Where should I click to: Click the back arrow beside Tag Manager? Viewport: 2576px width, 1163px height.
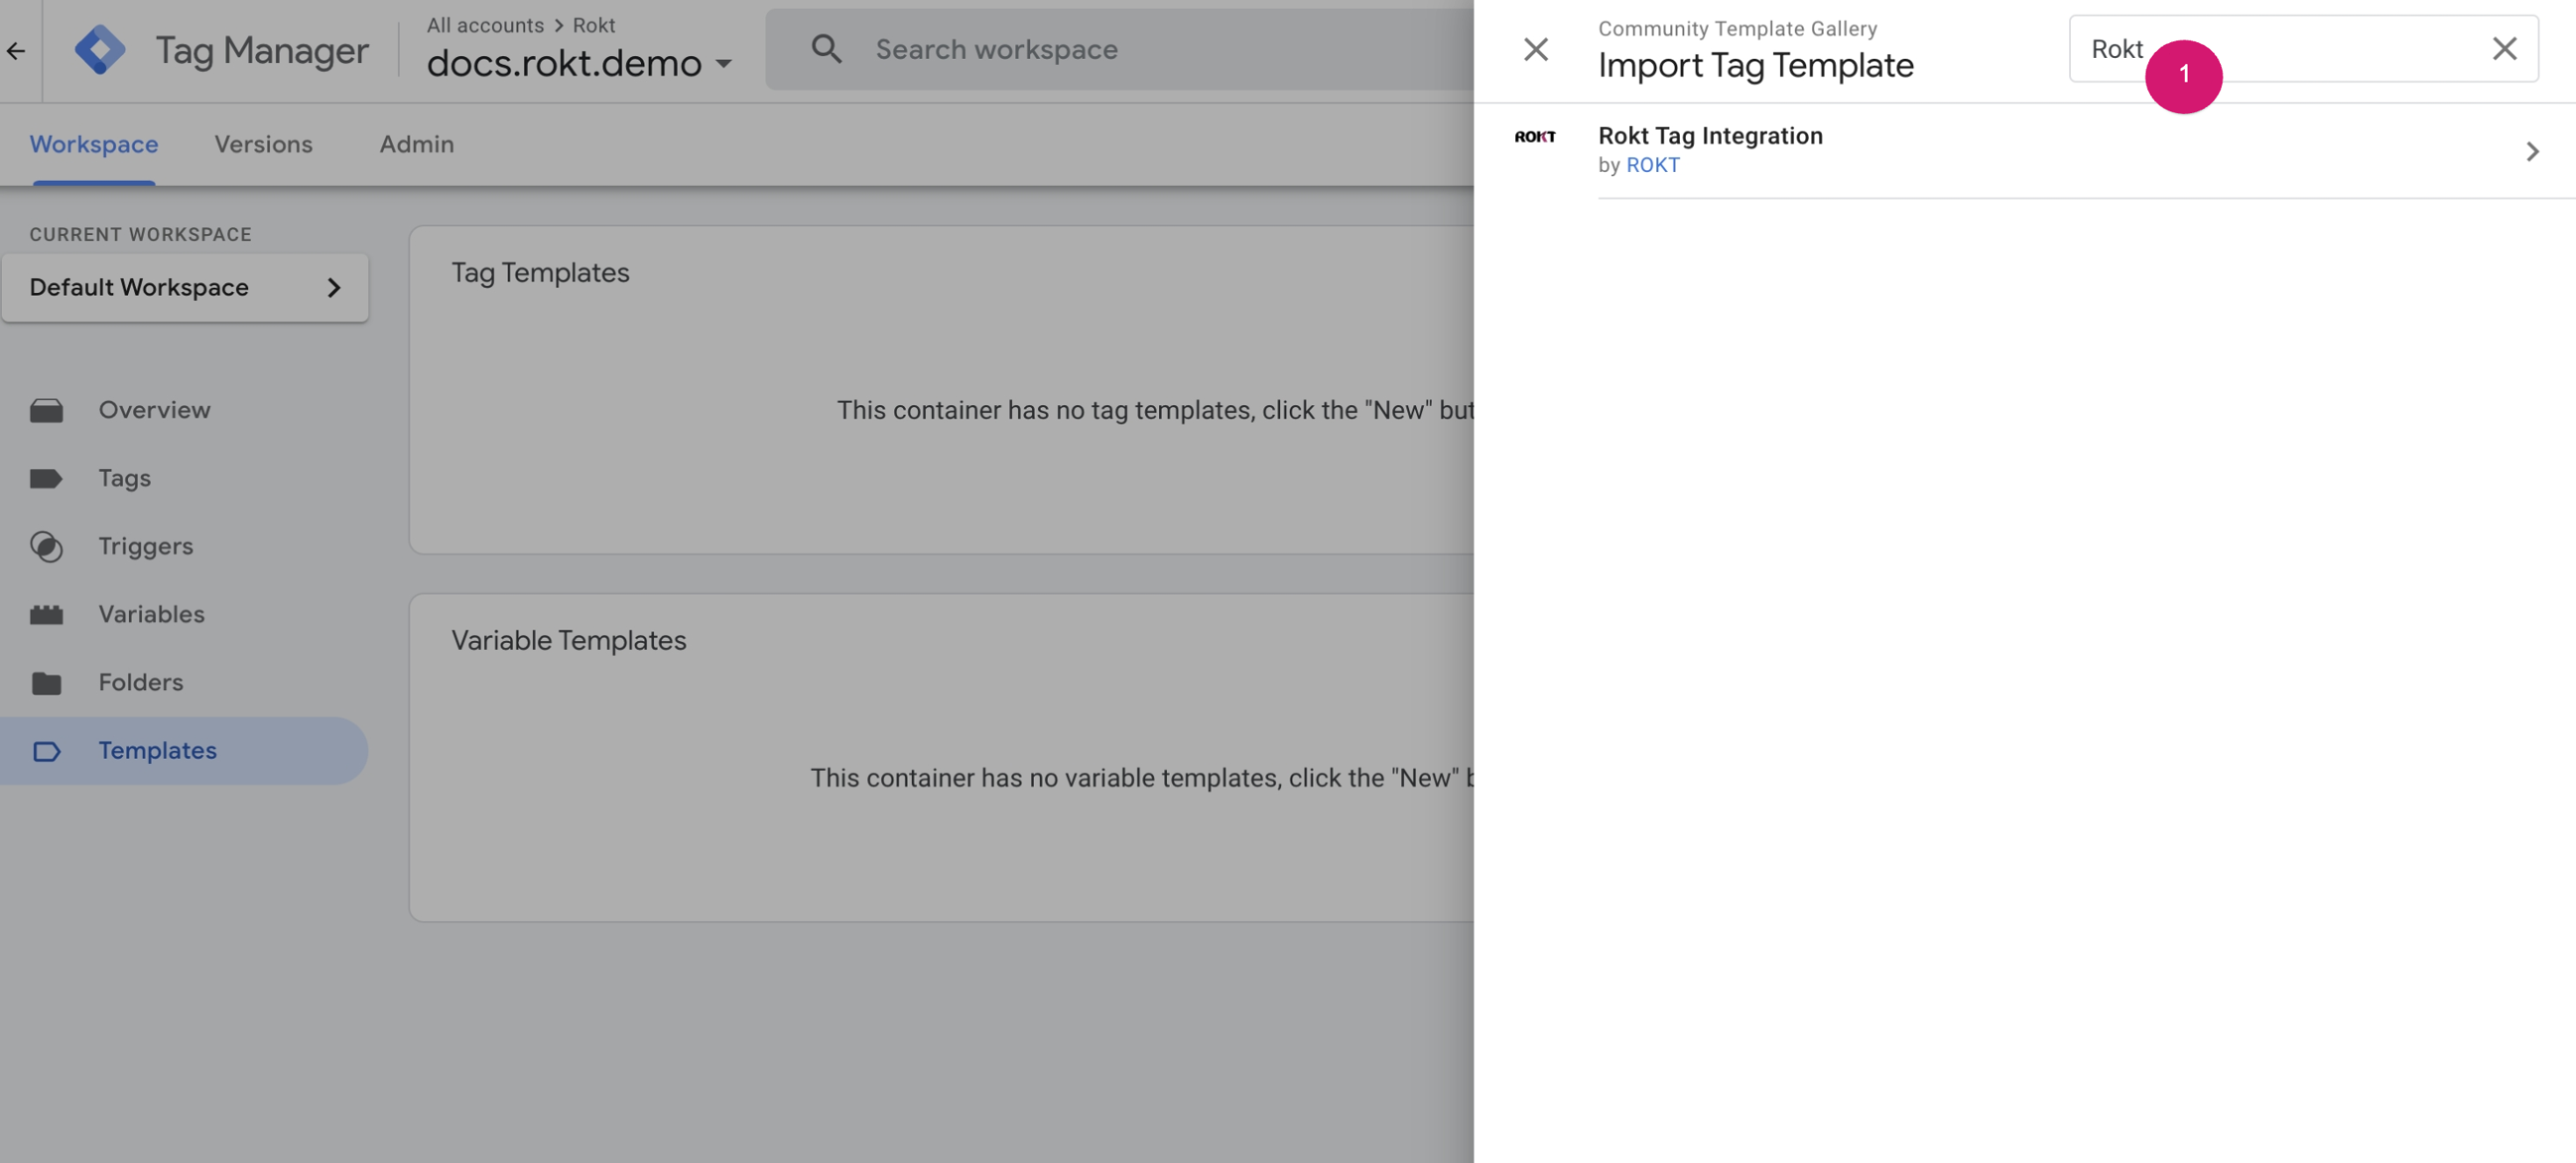coord(16,50)
